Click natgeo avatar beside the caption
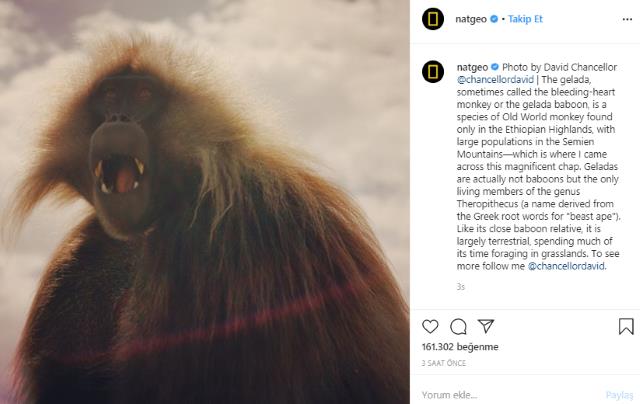This screenshot has width=640, height=404. (431, 70)
